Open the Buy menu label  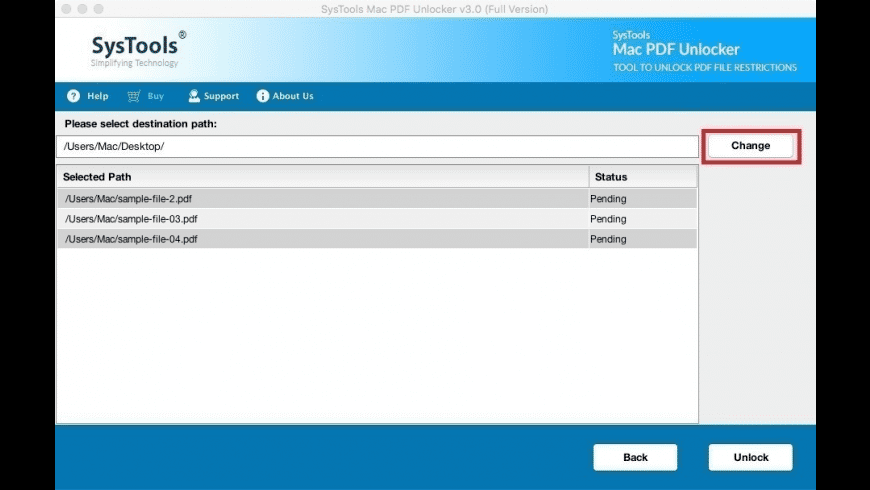155,96
